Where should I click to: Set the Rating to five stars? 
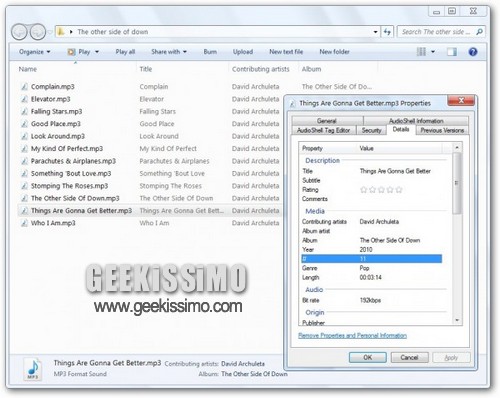tap(399, 190)
